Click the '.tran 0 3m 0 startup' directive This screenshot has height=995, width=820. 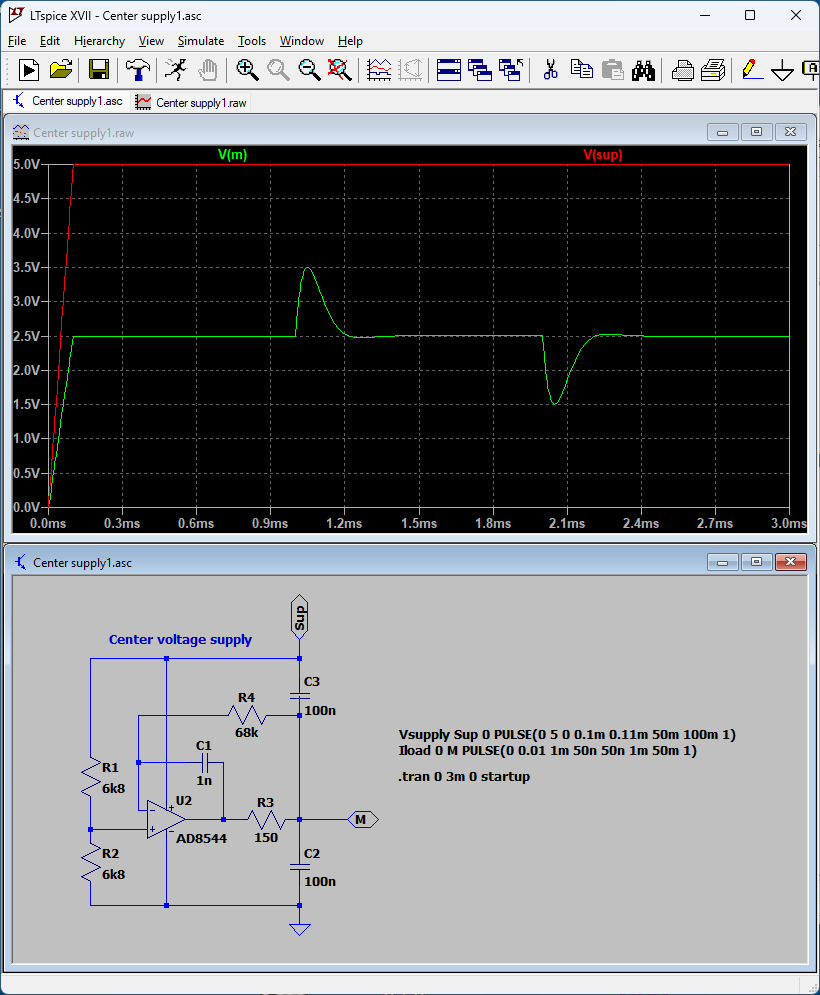464,777
